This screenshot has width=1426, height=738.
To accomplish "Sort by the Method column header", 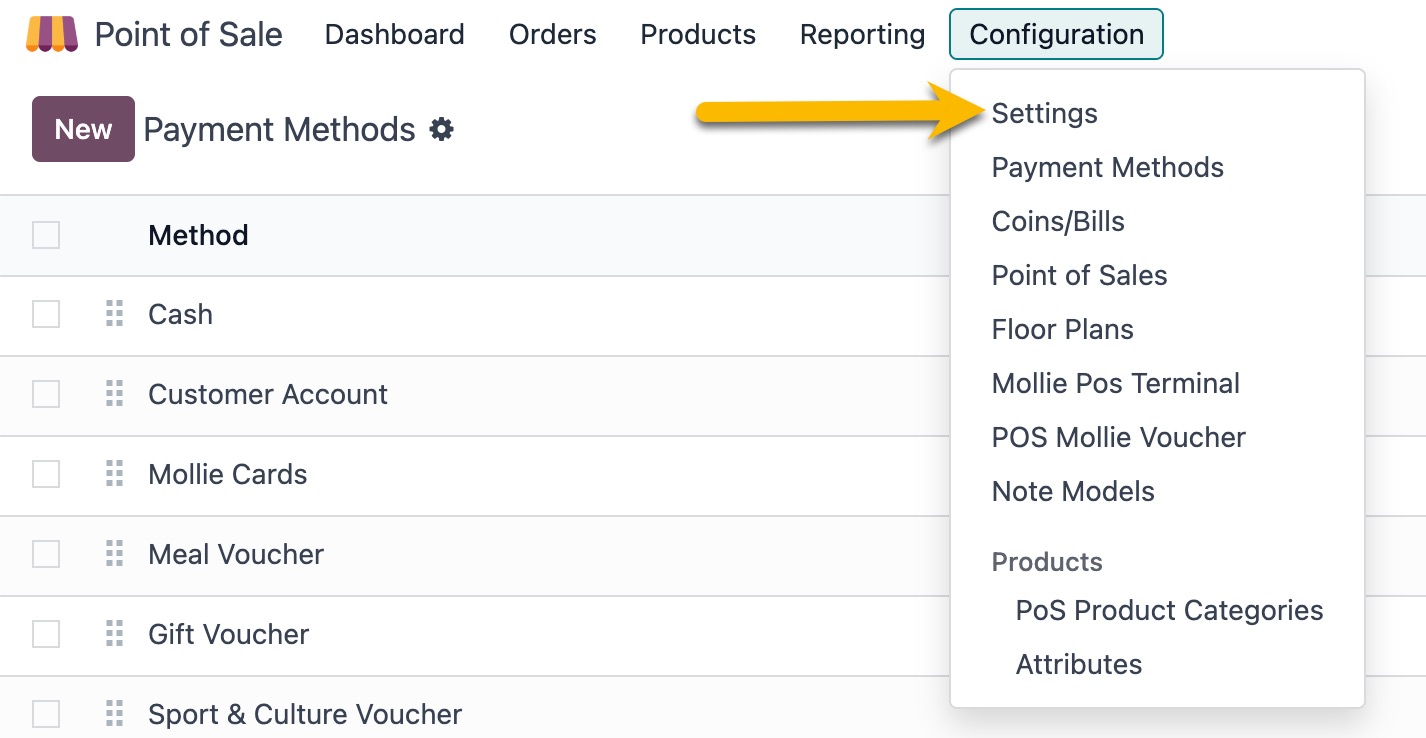I will coord(198,235).
